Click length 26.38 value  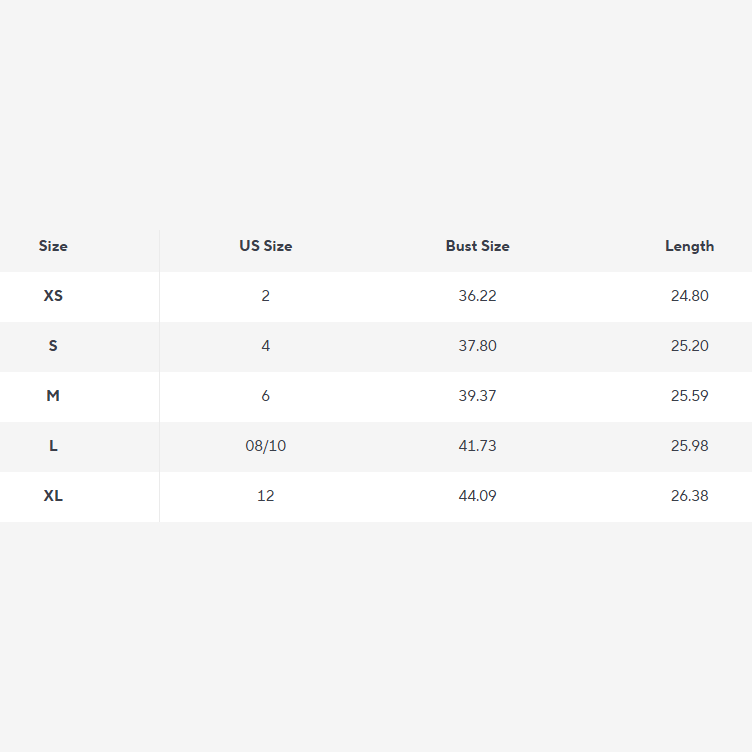tap(689, 496)
